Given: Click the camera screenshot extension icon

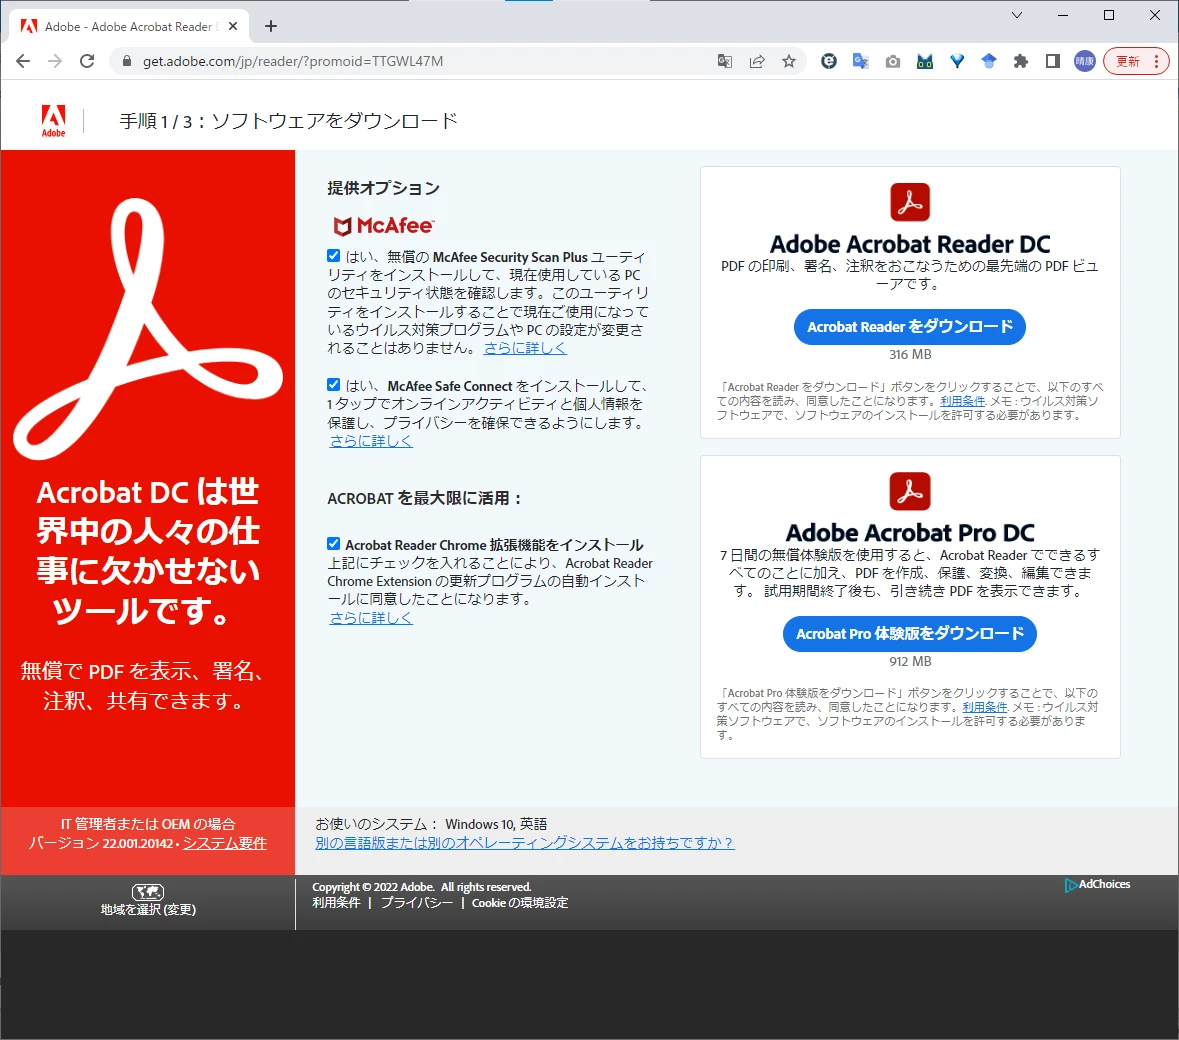Looking at the screenshot, I should [893, 61].
